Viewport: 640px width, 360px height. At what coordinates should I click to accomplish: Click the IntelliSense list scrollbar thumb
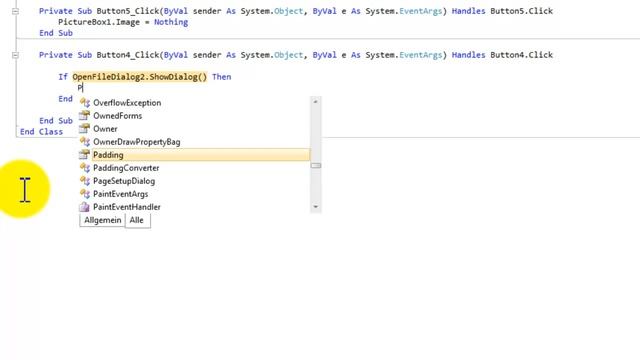click(x=316, y=166)
